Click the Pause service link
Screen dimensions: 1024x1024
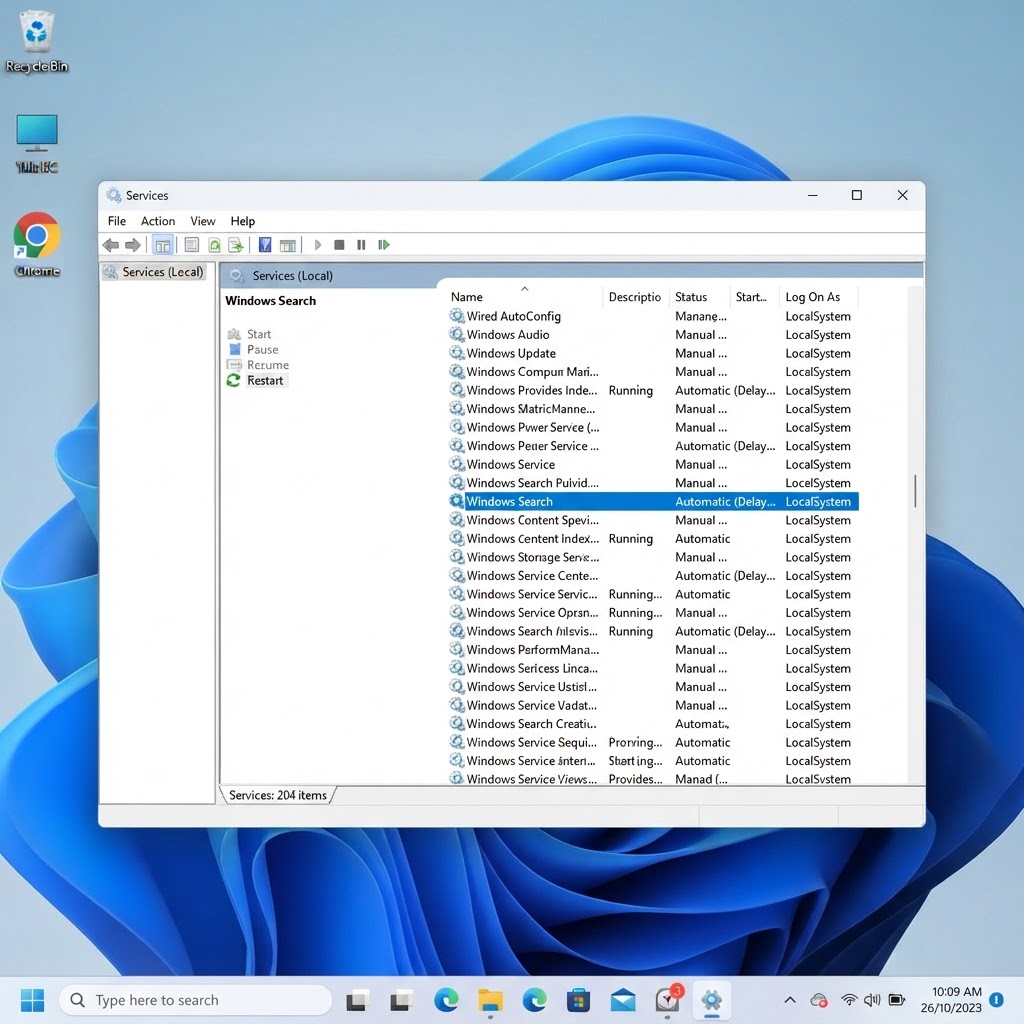click(263, 349)
